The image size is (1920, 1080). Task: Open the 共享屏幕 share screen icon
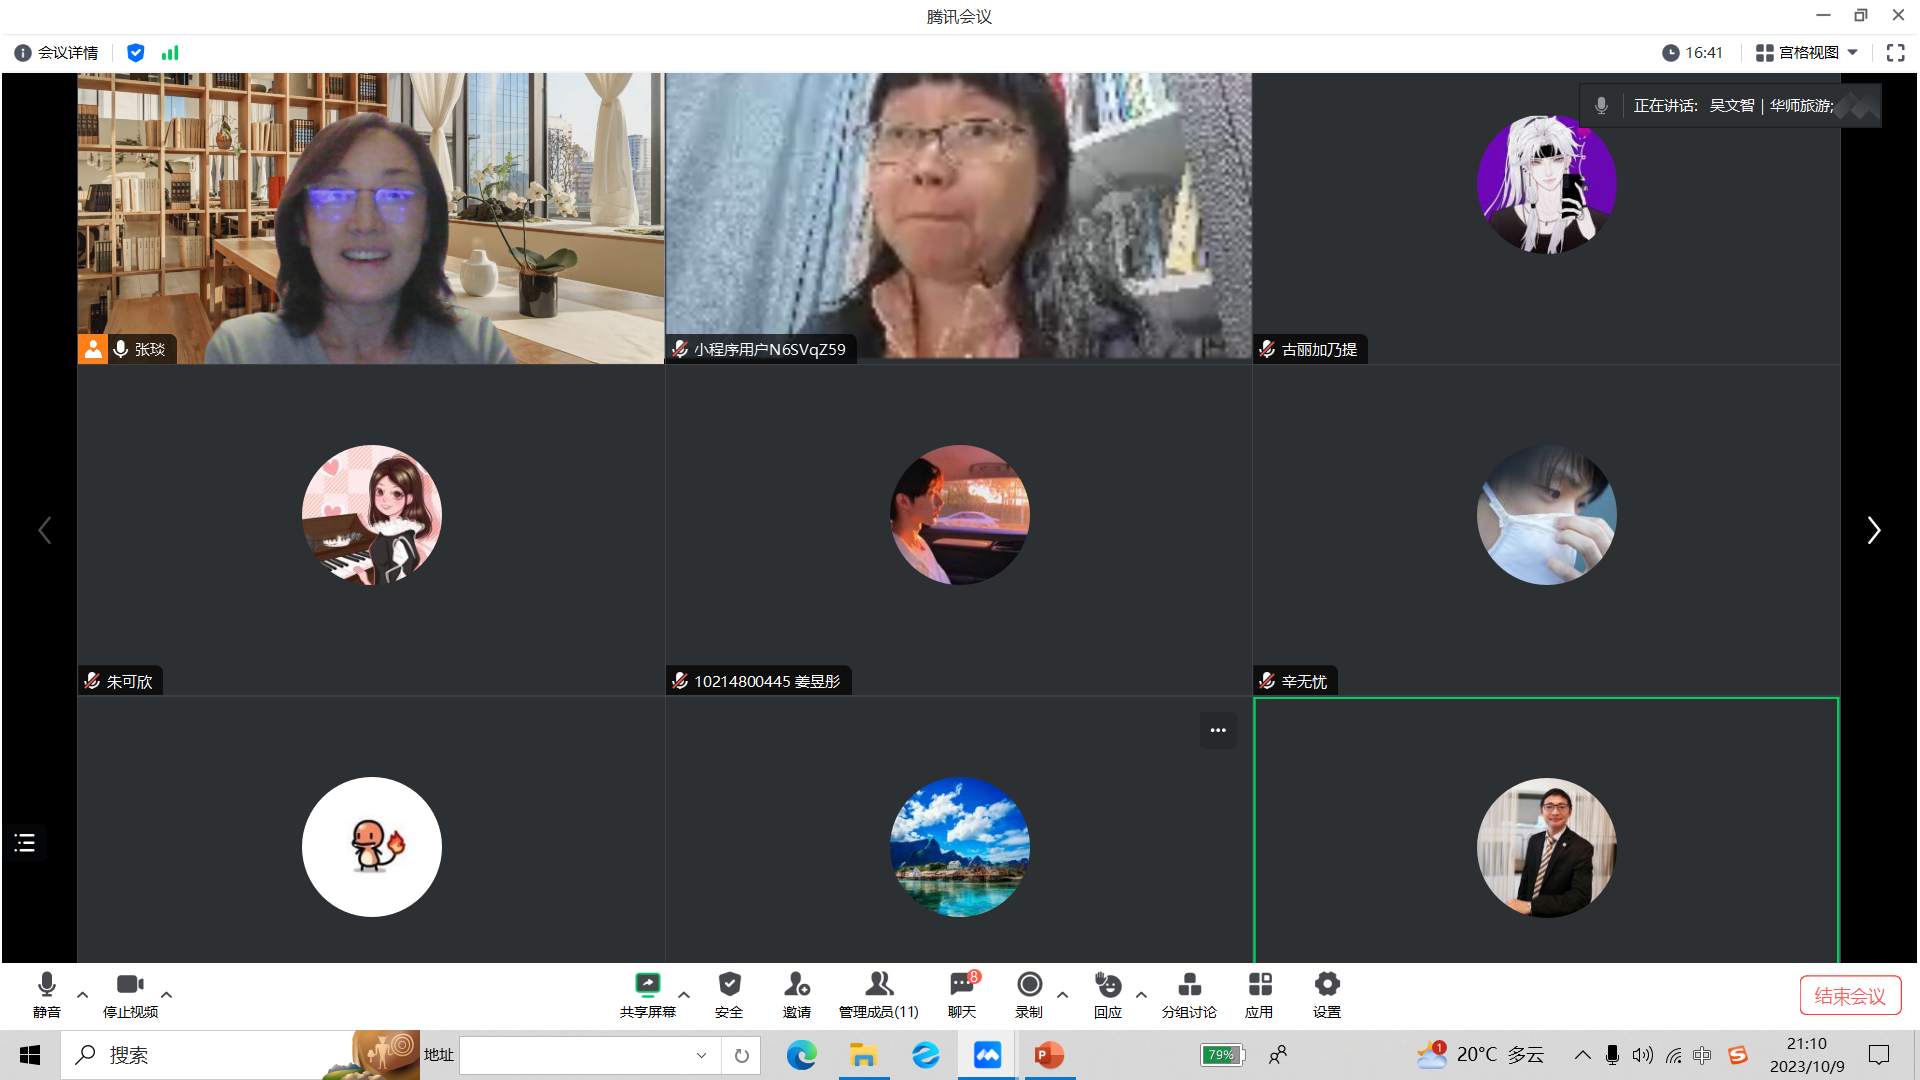(647, 985)
